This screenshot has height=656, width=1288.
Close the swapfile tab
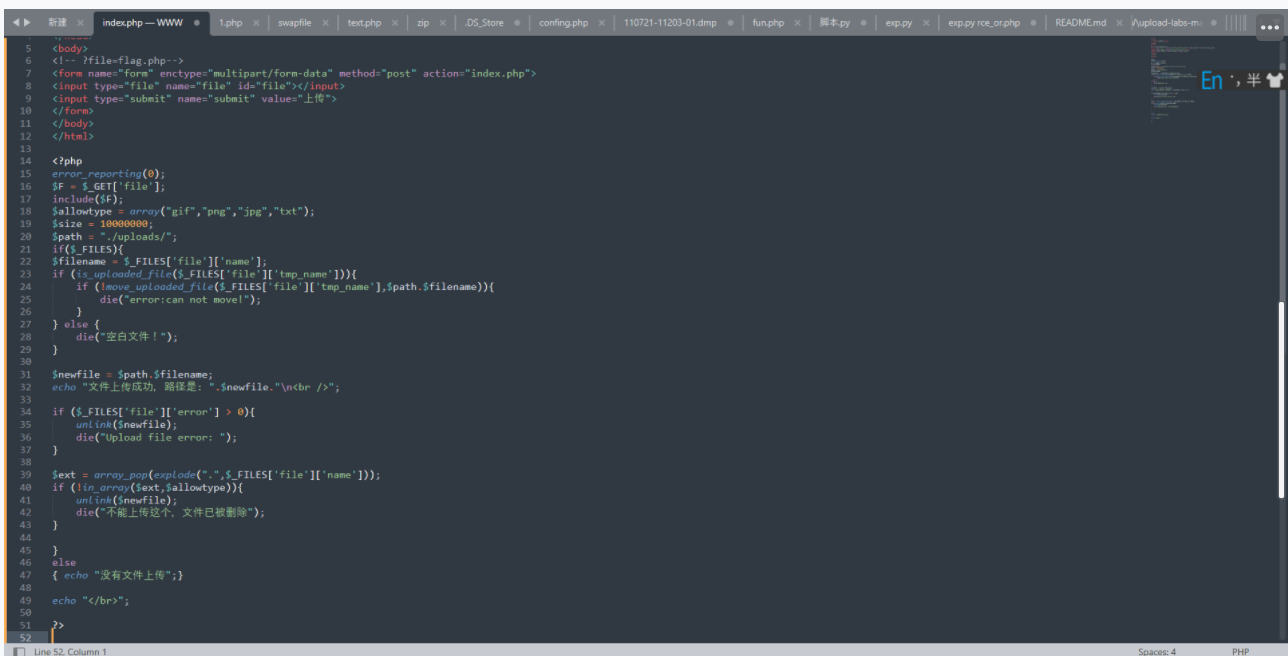(x=326, y=22)
